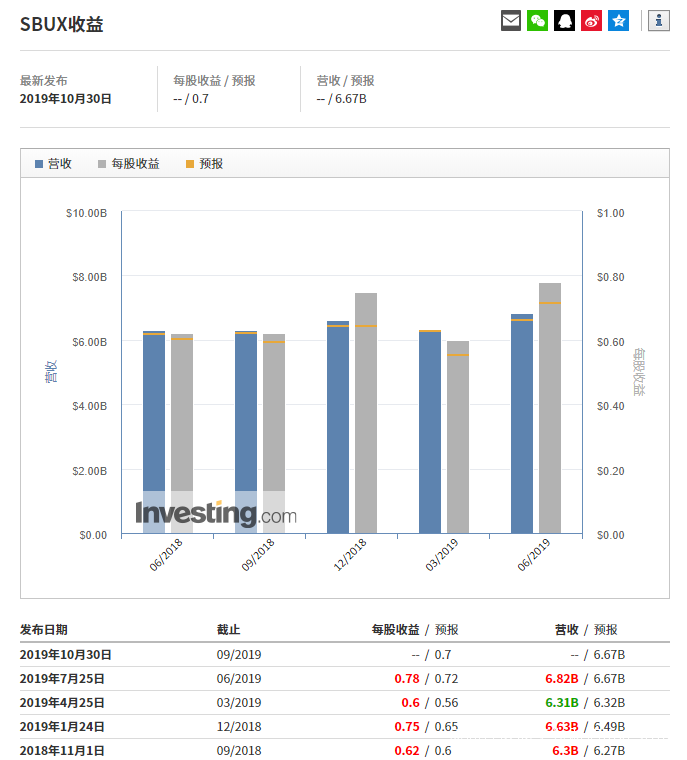
Task: Select the 12/2018 gray EPS bar
Action: [x=366, y=413]
